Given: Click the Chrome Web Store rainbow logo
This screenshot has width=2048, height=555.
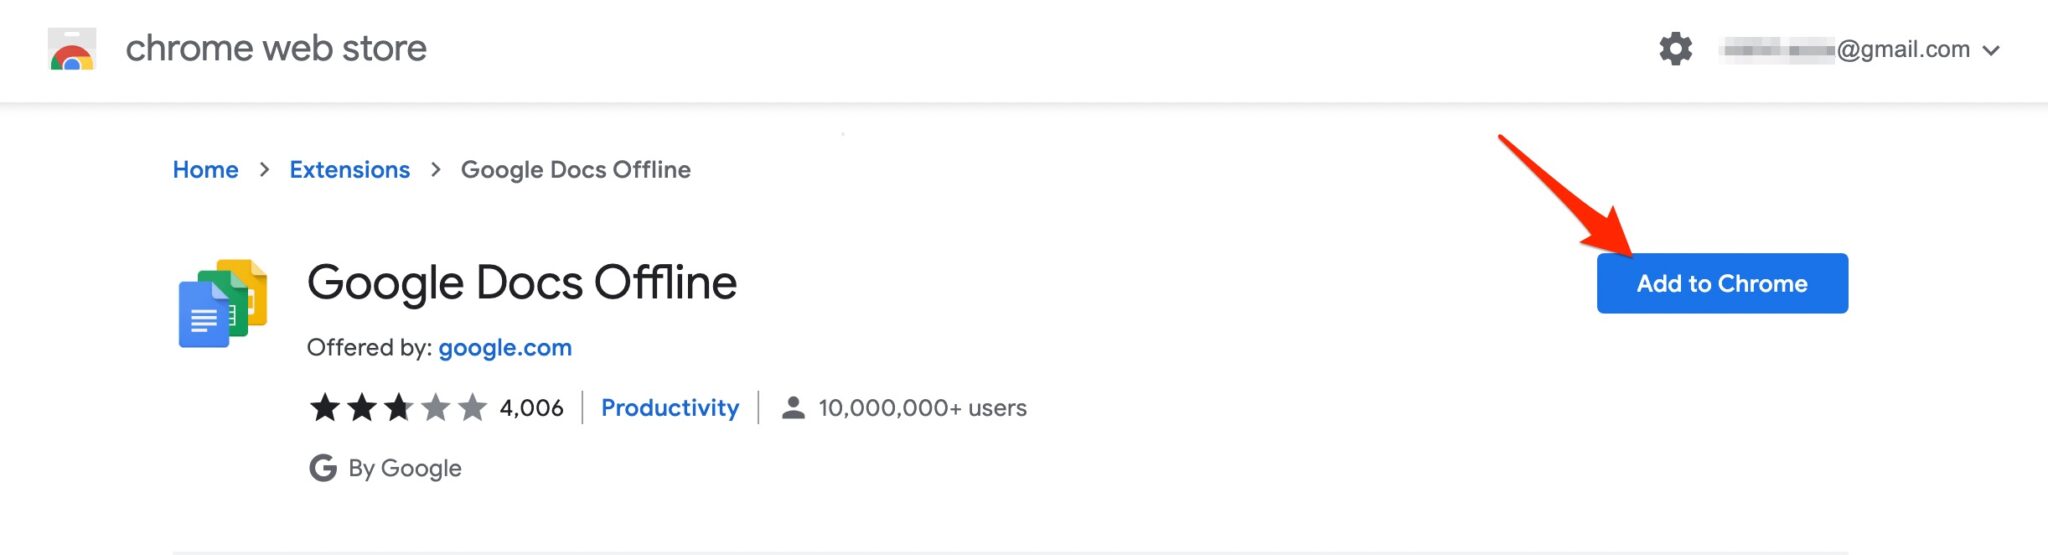Looking at the screenshot, I should (72, 50).
